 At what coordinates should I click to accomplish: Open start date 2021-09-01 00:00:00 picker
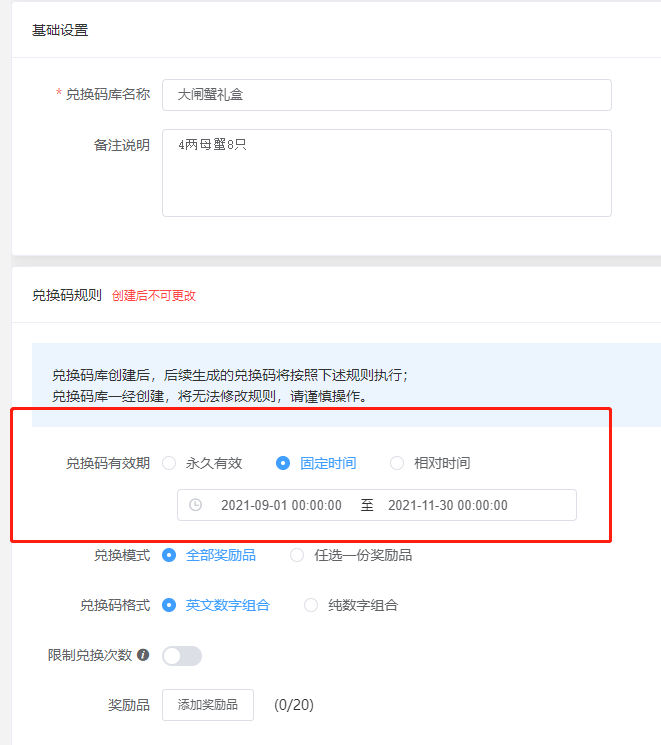tap(281, 505)
